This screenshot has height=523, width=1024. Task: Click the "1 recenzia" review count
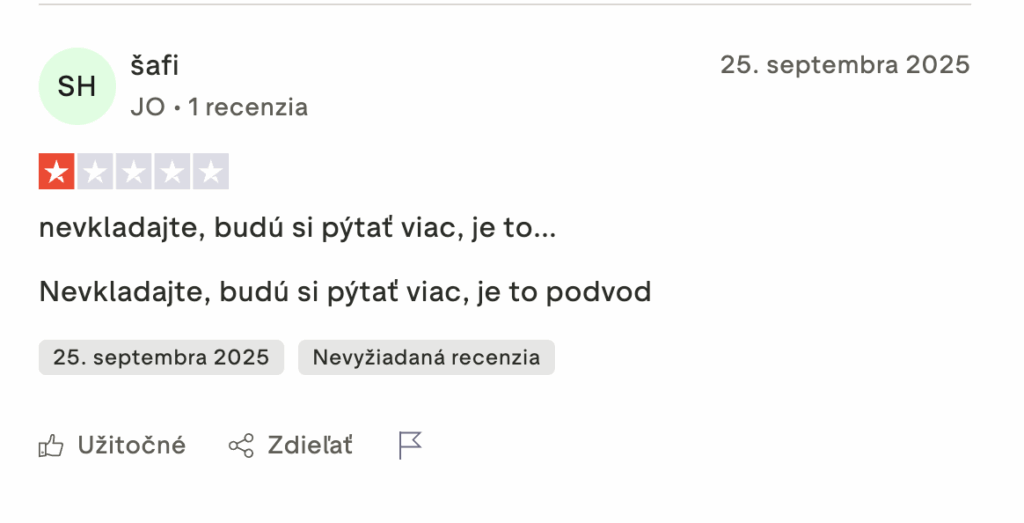(x=248, y=107)
